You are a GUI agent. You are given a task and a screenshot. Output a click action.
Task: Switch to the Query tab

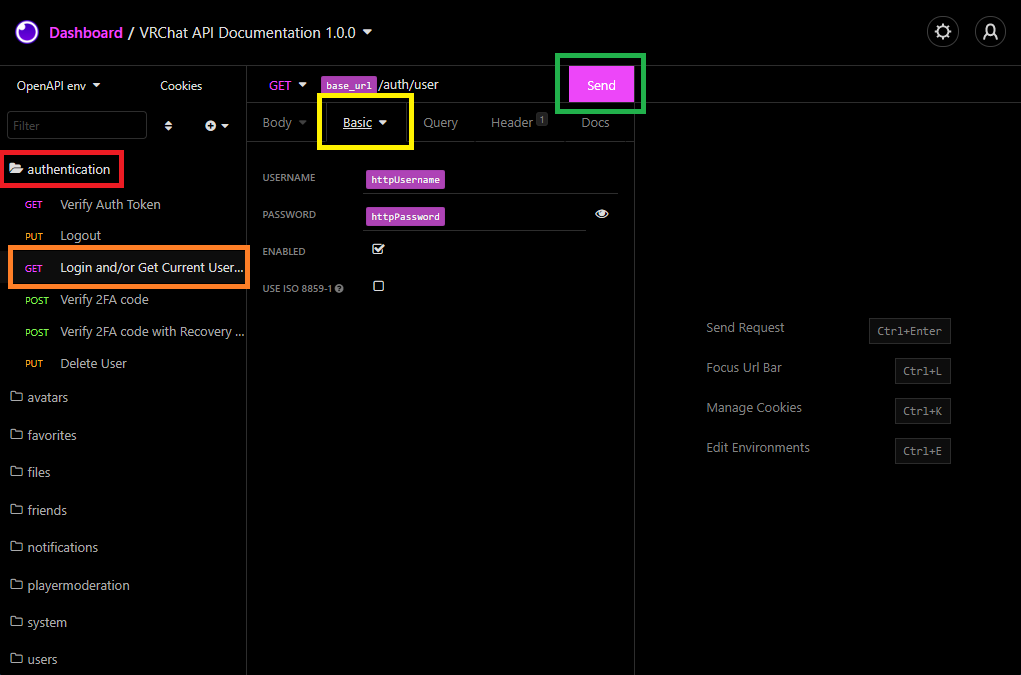[440, 123]
